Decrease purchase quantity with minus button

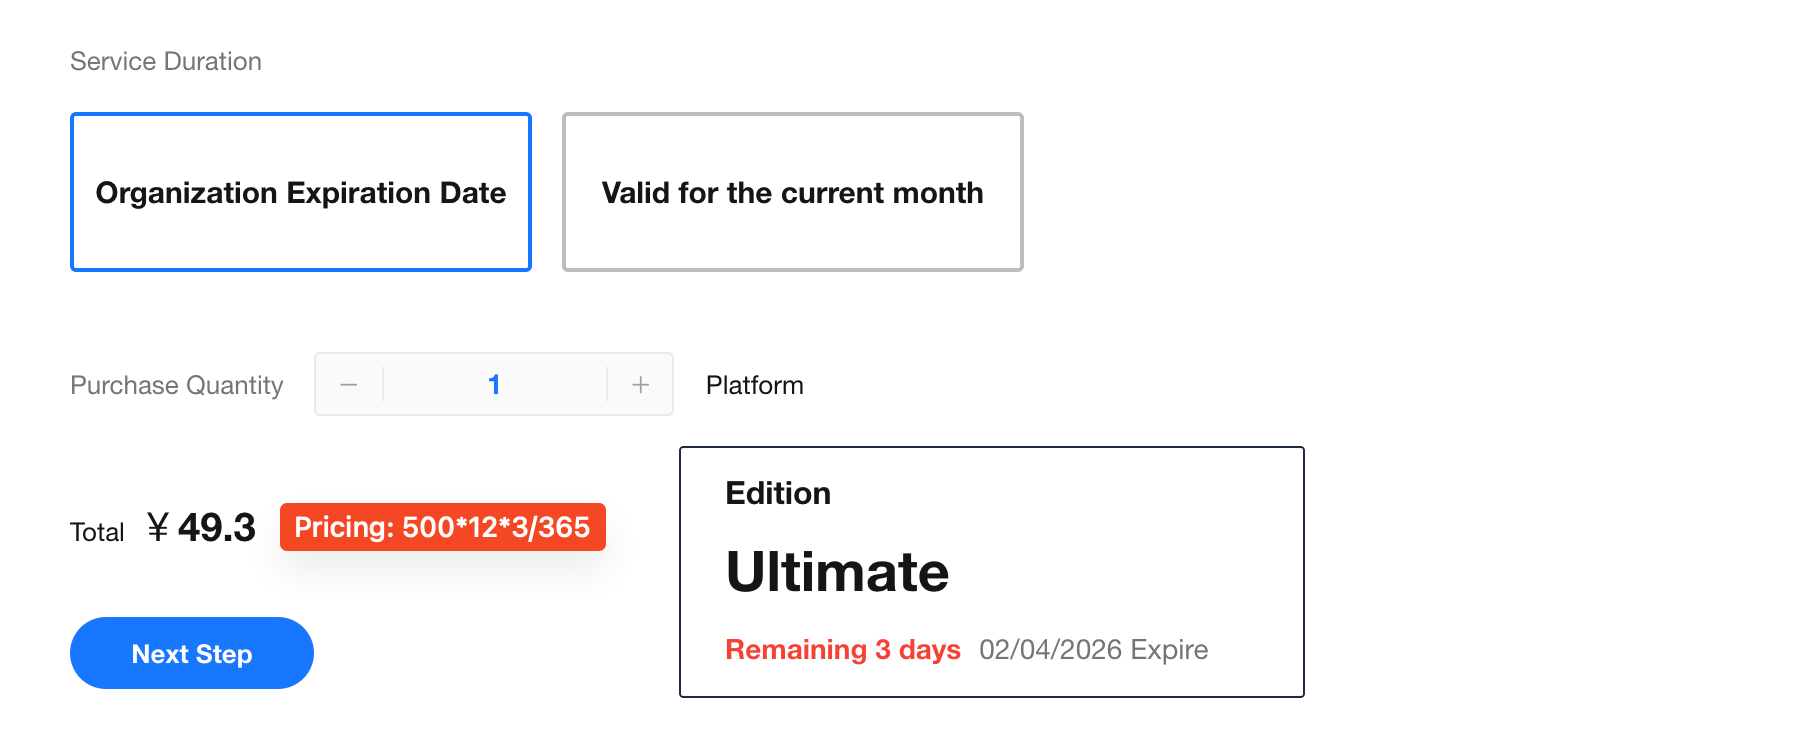pos(349,385)
